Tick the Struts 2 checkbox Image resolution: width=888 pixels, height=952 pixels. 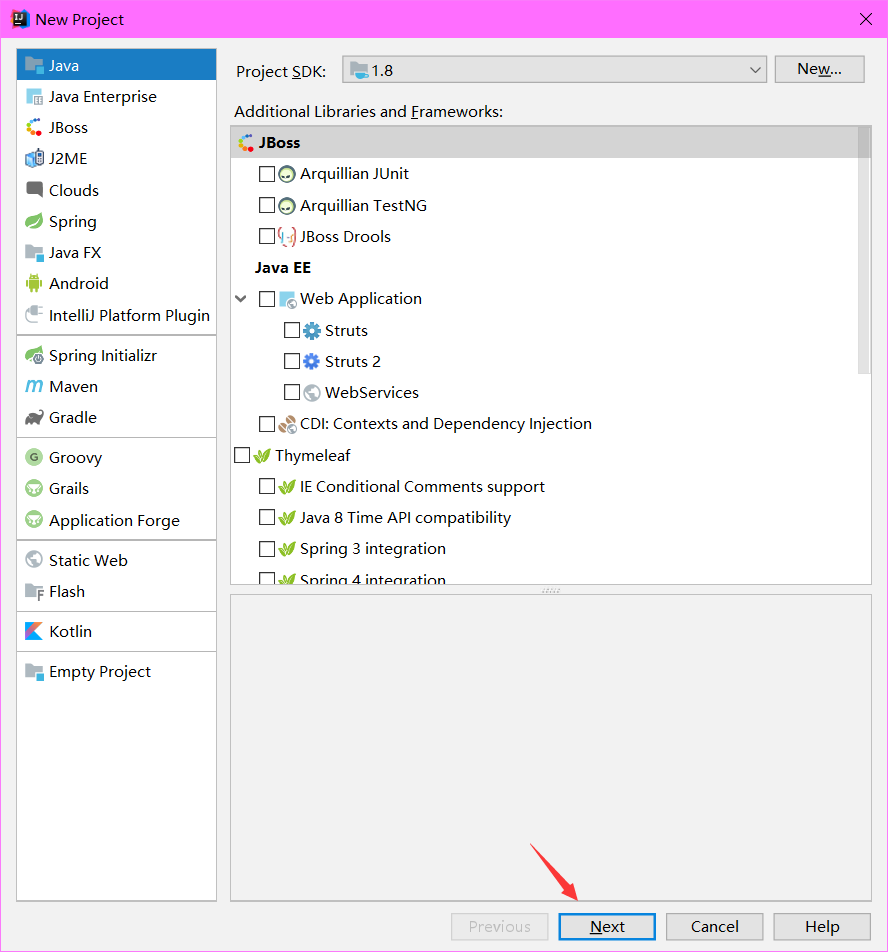(291, 361)
